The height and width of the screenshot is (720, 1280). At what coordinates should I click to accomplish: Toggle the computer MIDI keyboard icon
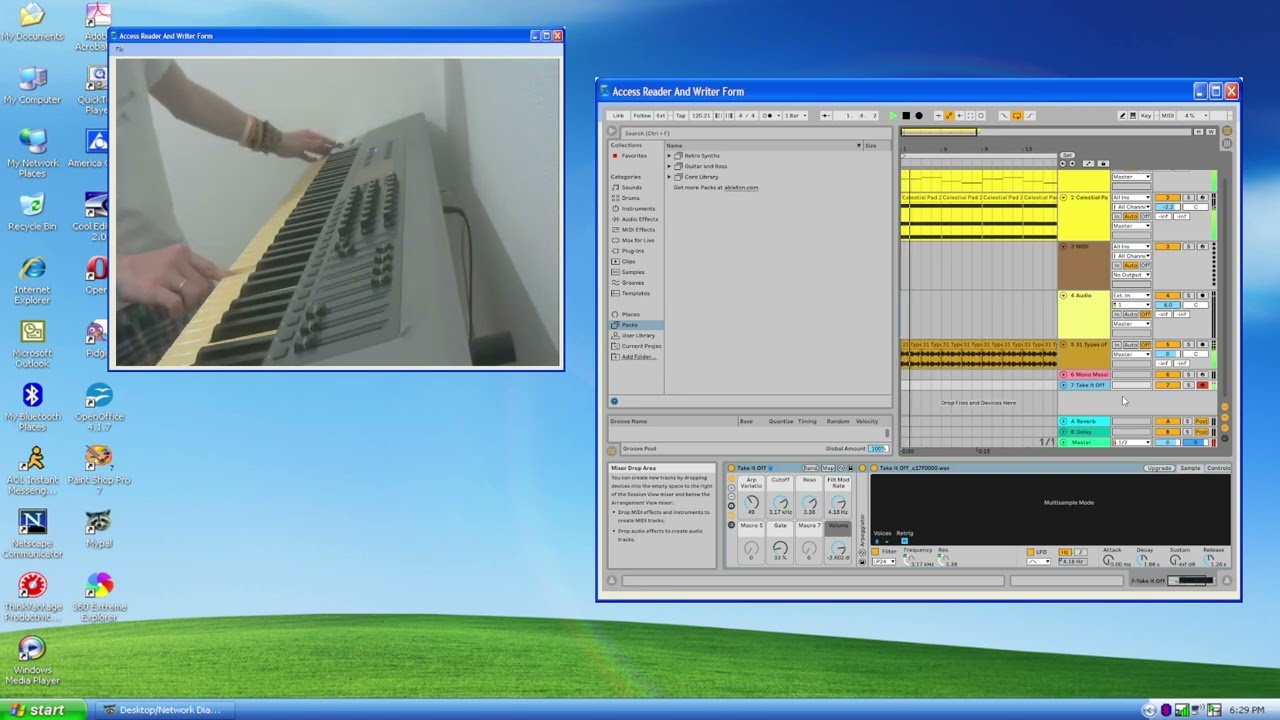pos(1133,115)
